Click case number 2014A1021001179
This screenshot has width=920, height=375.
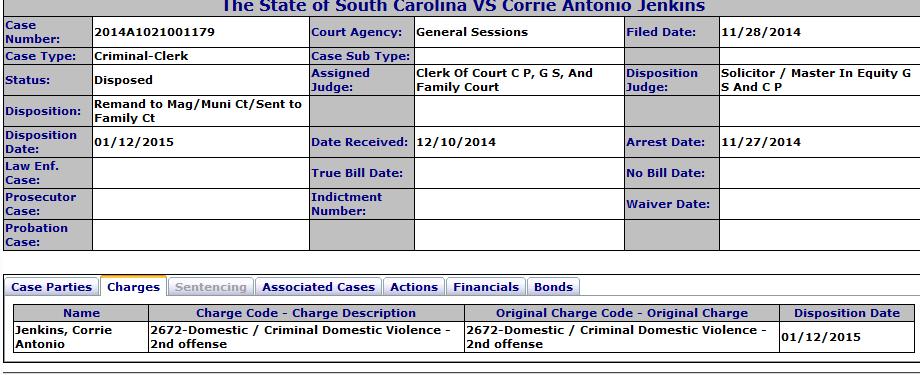[154, 32]
